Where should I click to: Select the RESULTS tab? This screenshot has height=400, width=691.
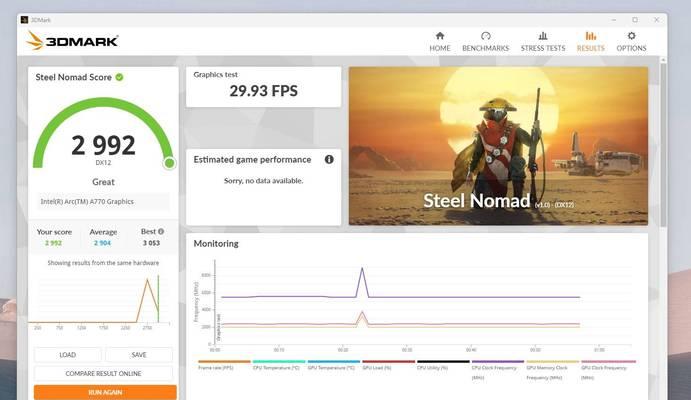click(x=591, y=42)
